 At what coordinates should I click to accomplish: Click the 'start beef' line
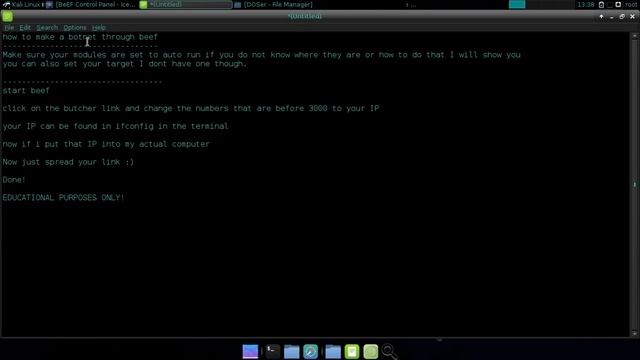point(26,91)
